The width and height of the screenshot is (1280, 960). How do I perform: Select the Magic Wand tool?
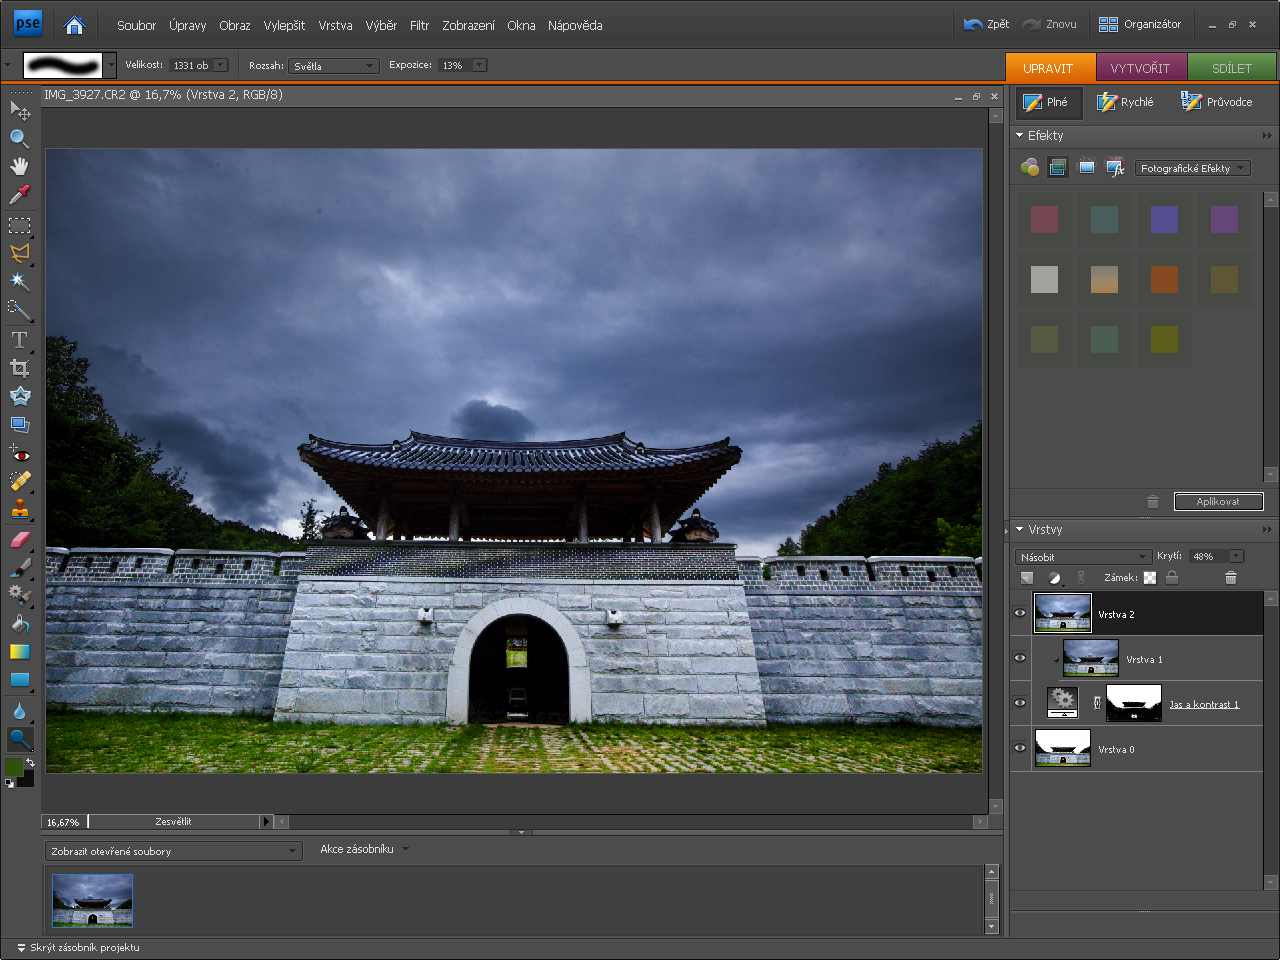[x=19, y=281]
